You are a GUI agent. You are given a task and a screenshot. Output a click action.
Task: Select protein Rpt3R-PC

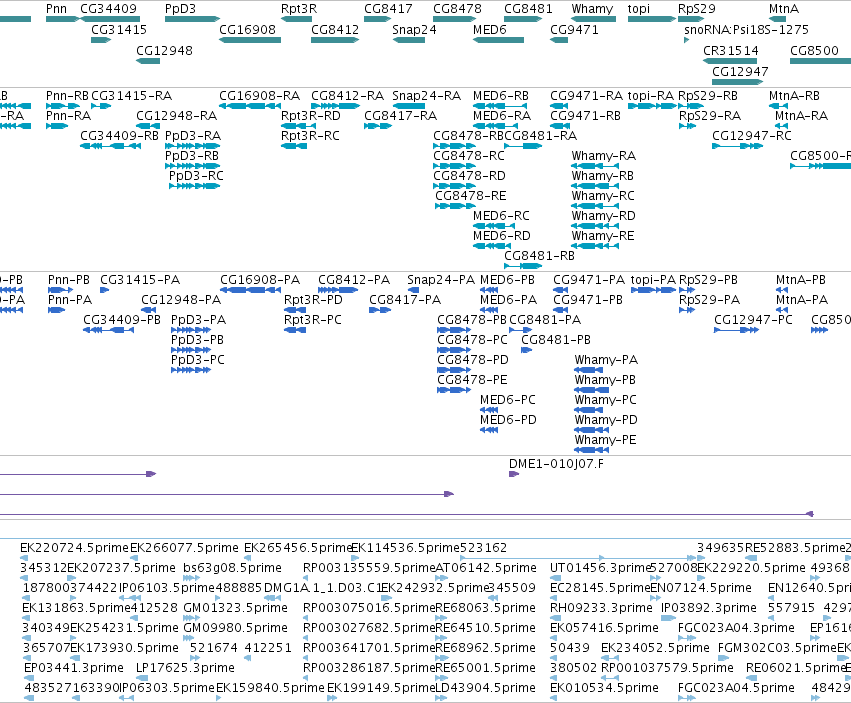[x=295, y=330]
